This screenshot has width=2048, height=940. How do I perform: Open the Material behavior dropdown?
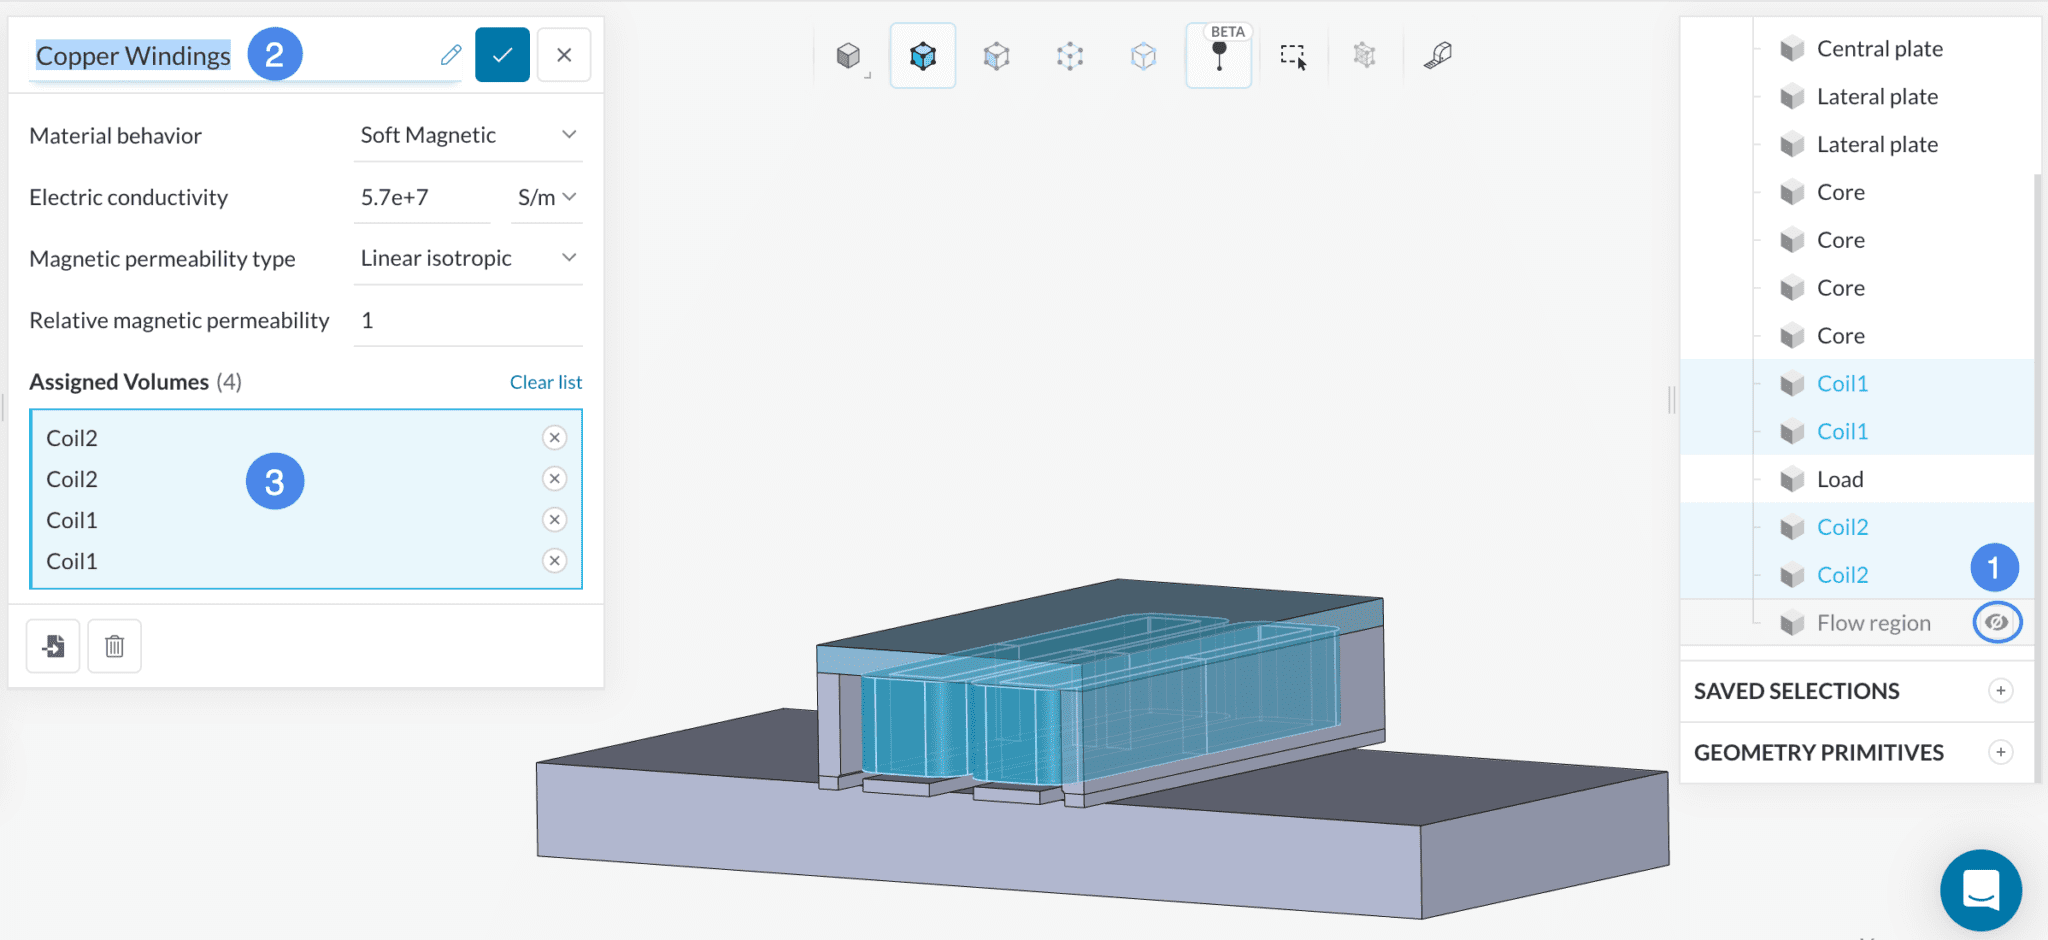468,134
